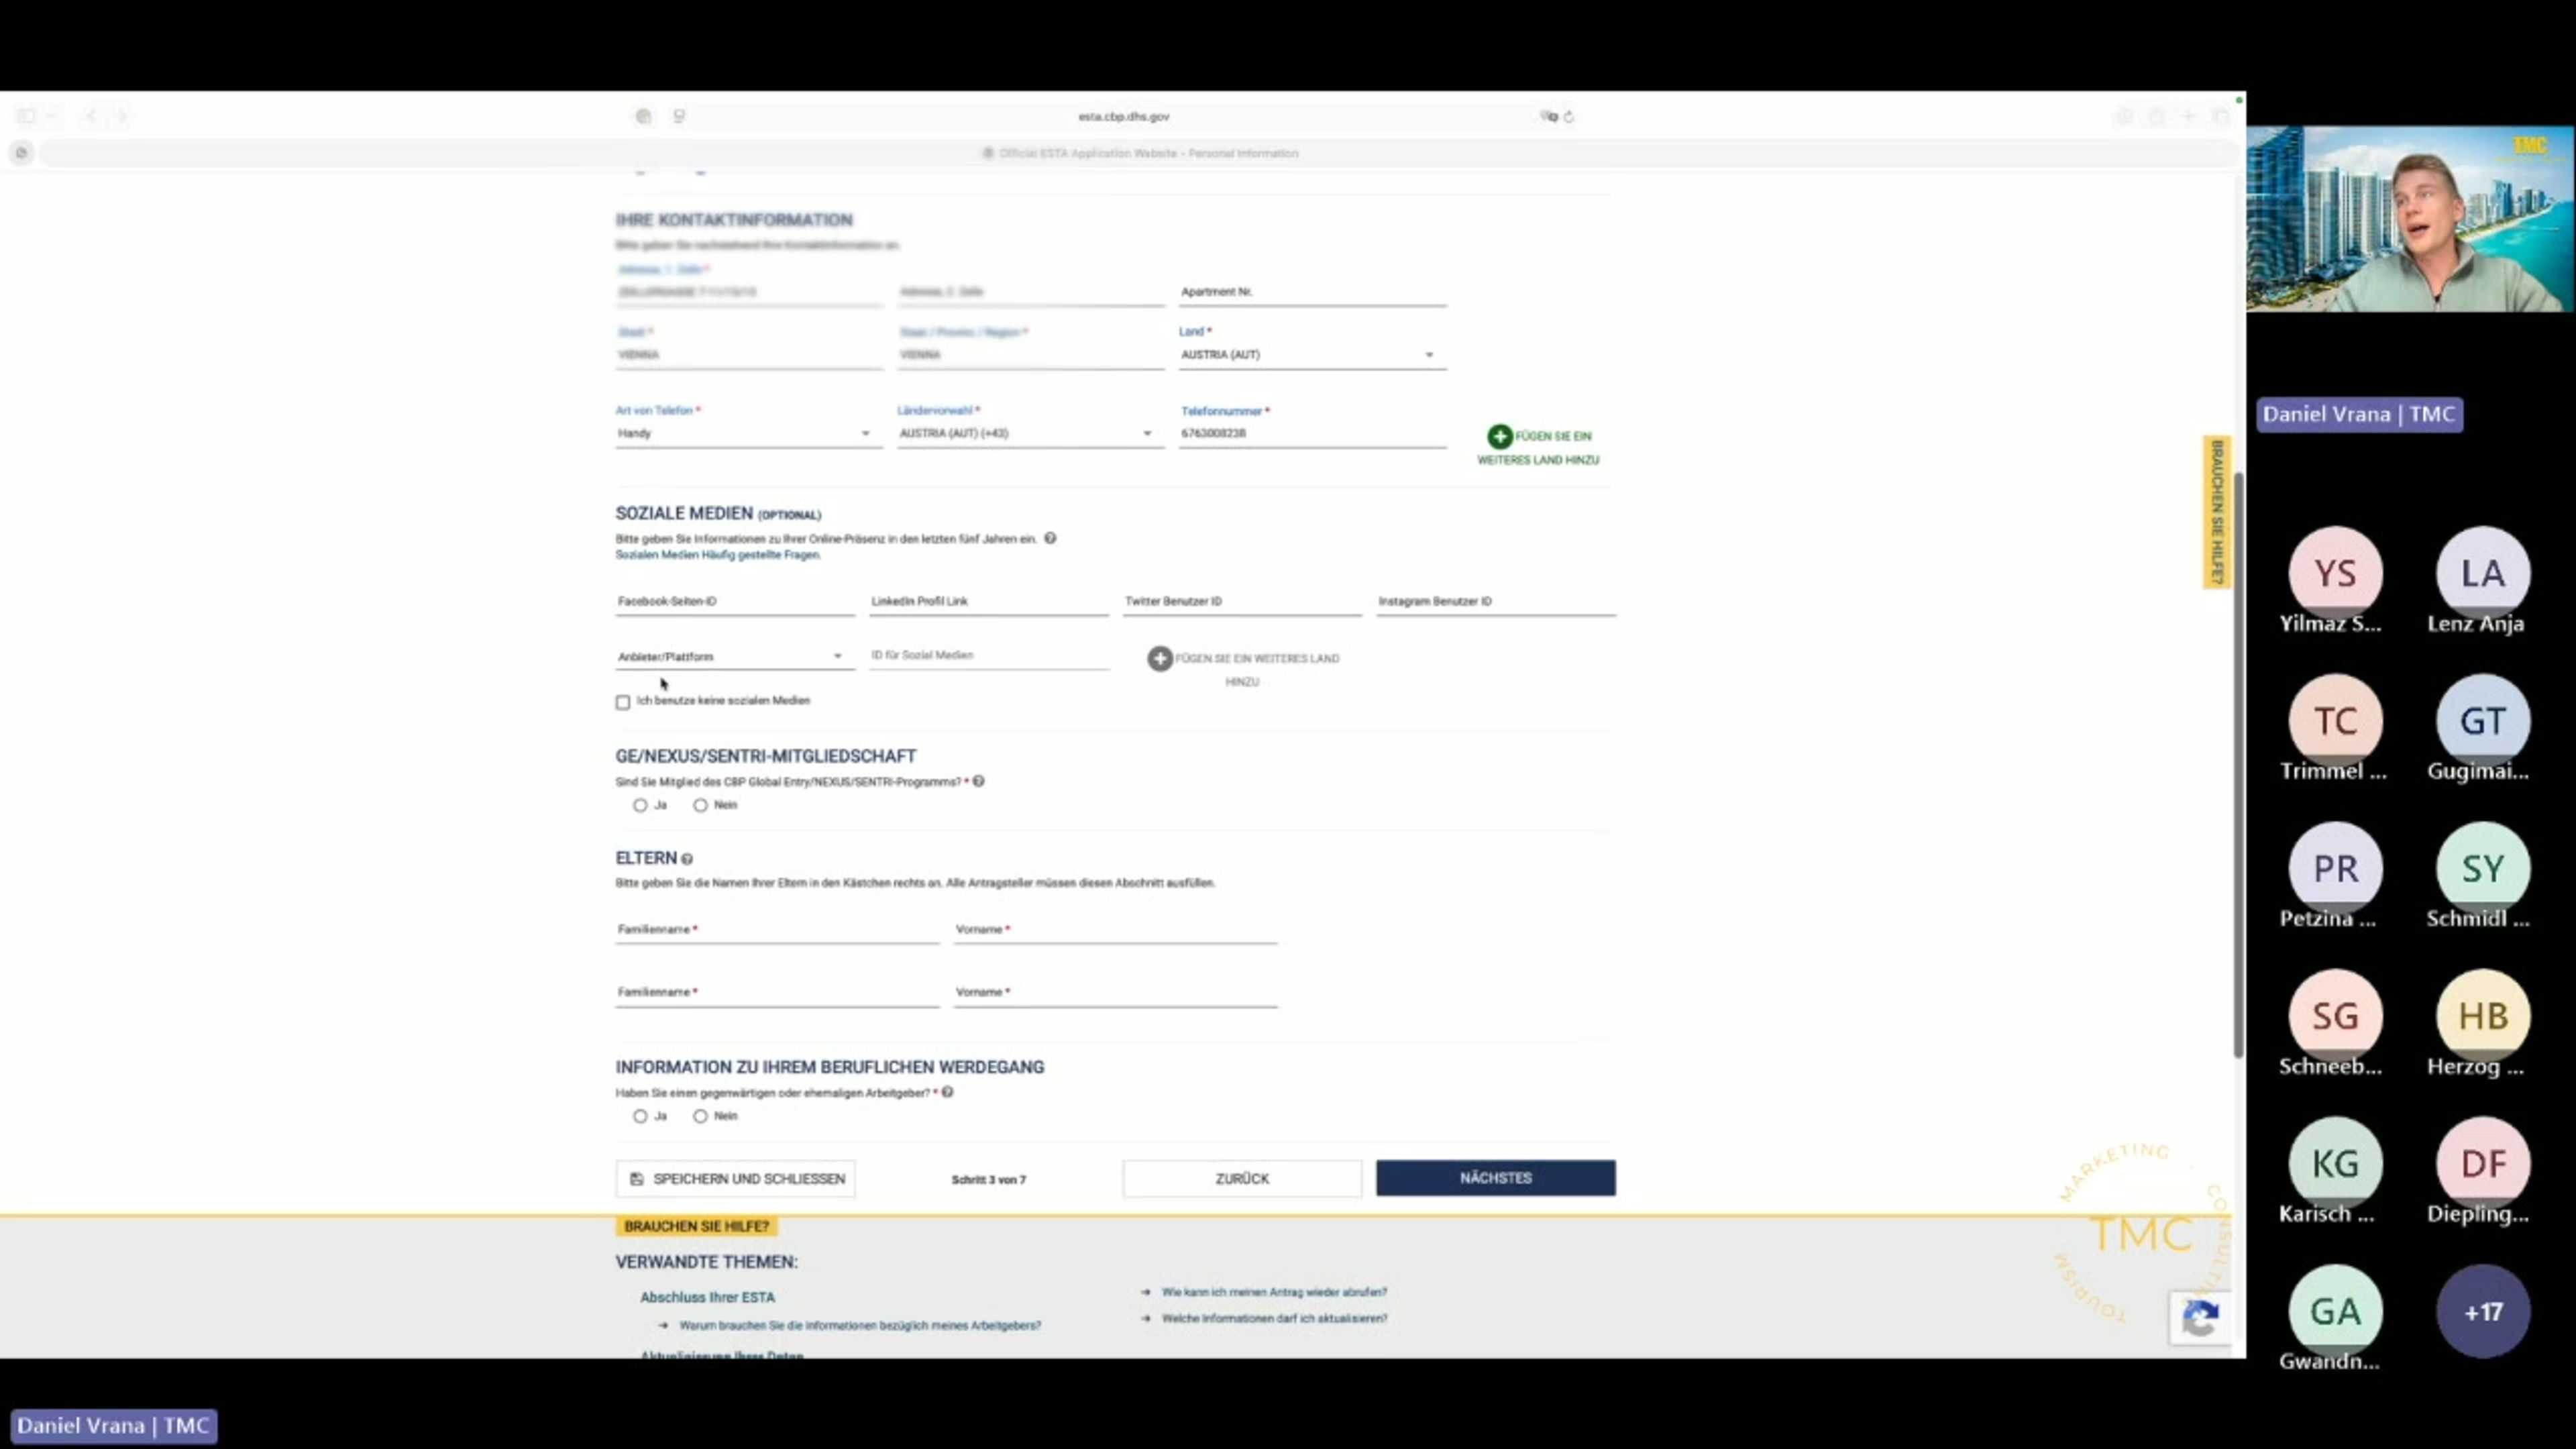The image size is (2576, 1449).
Task: Show the +17 more participants
Action: [2483, 1311]
